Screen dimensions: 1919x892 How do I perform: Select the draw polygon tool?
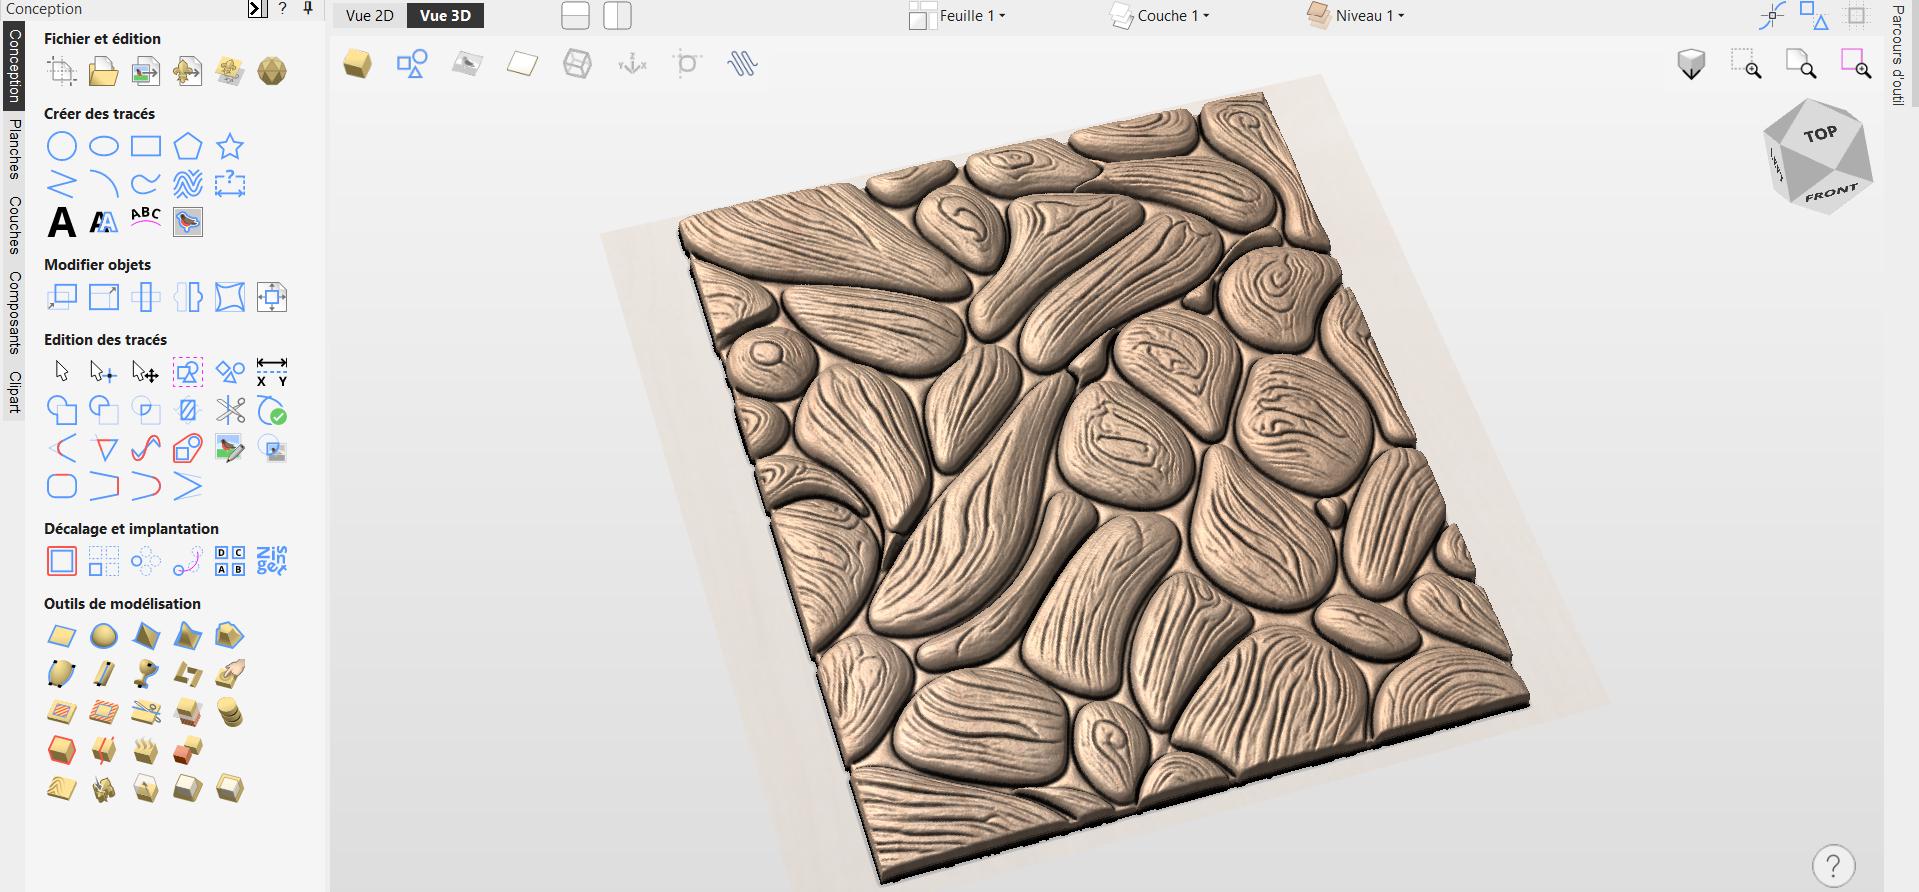[188, 147]
